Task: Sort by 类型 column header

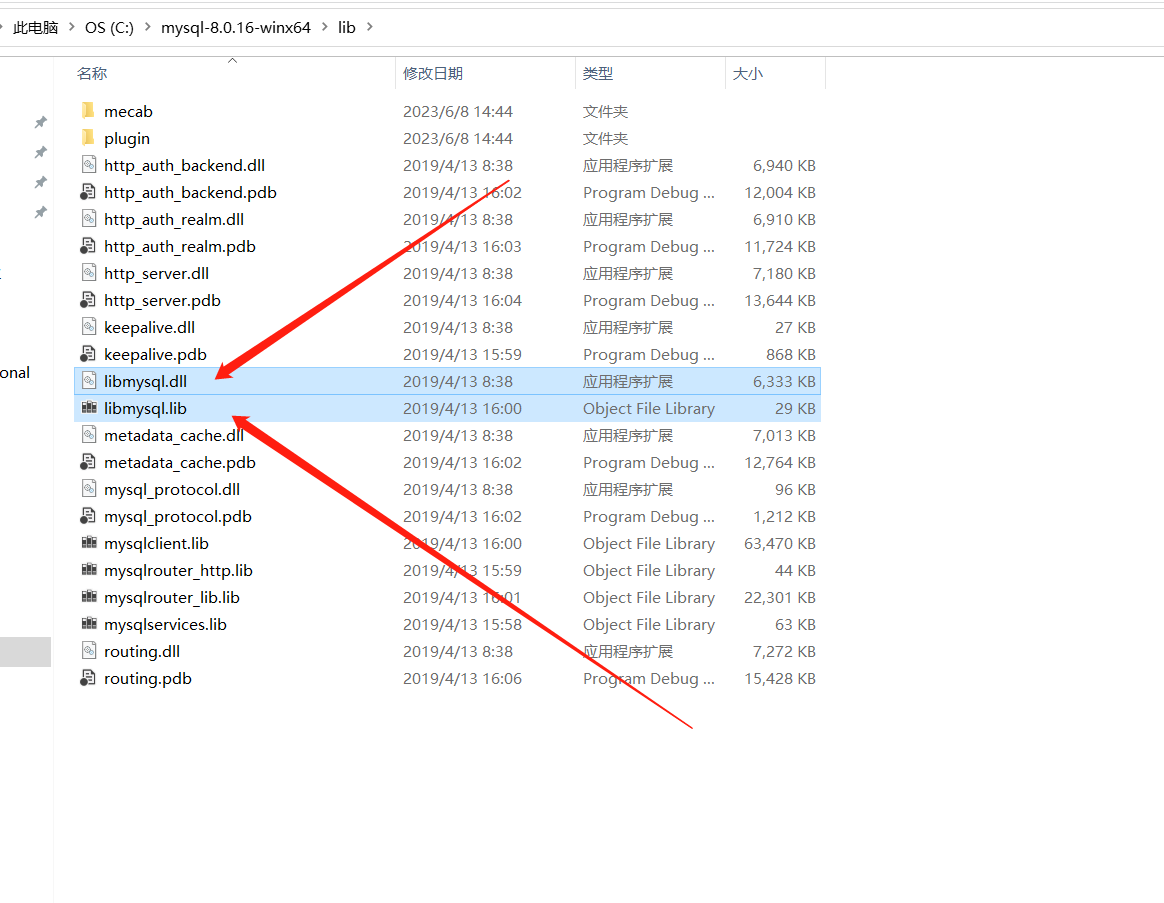Action: pos(598,74)
